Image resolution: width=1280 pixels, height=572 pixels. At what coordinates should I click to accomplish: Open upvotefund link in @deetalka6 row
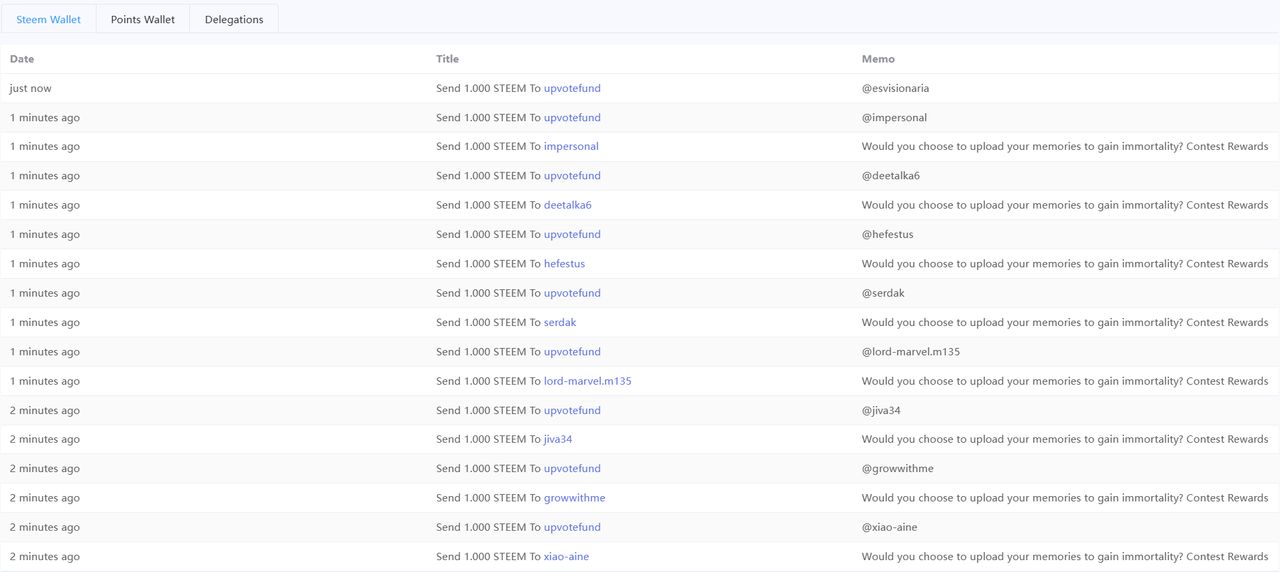pyautogui.click(x=572, y=175)
